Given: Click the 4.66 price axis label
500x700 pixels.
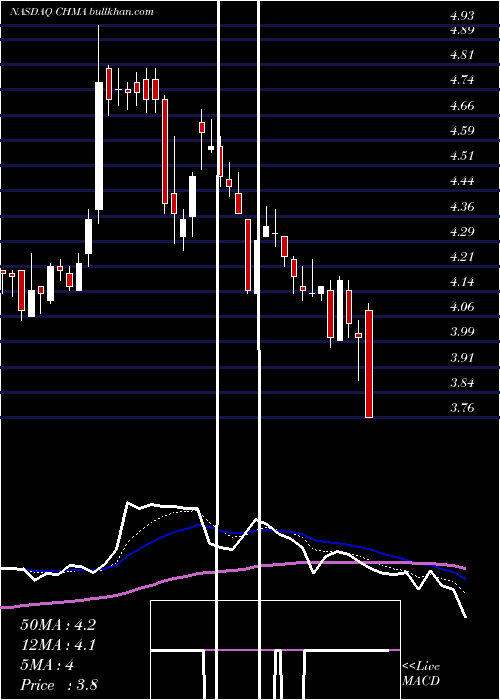Looking at the screenshot, I should coord(462,106).
